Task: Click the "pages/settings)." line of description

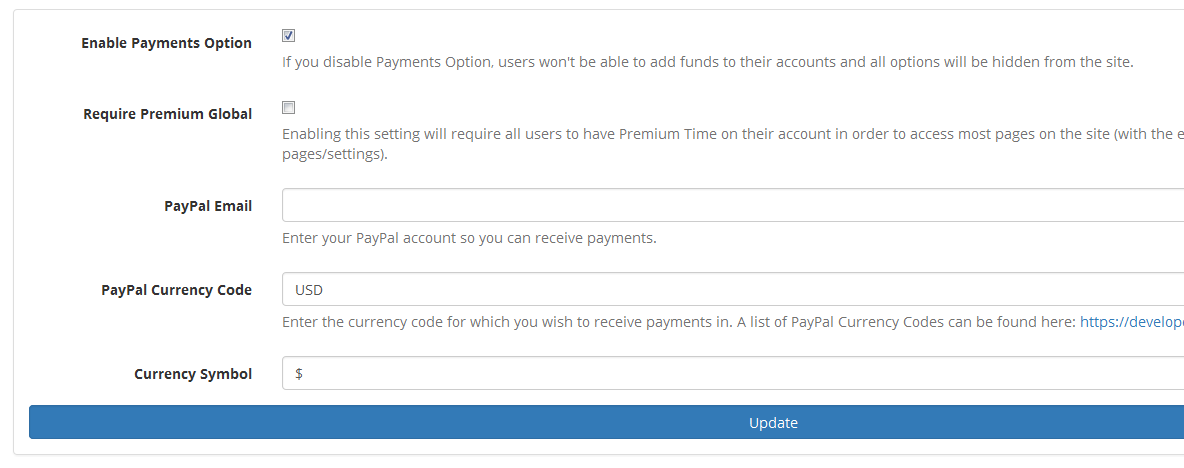Action: pyautogui.click(x=334, y=155)
